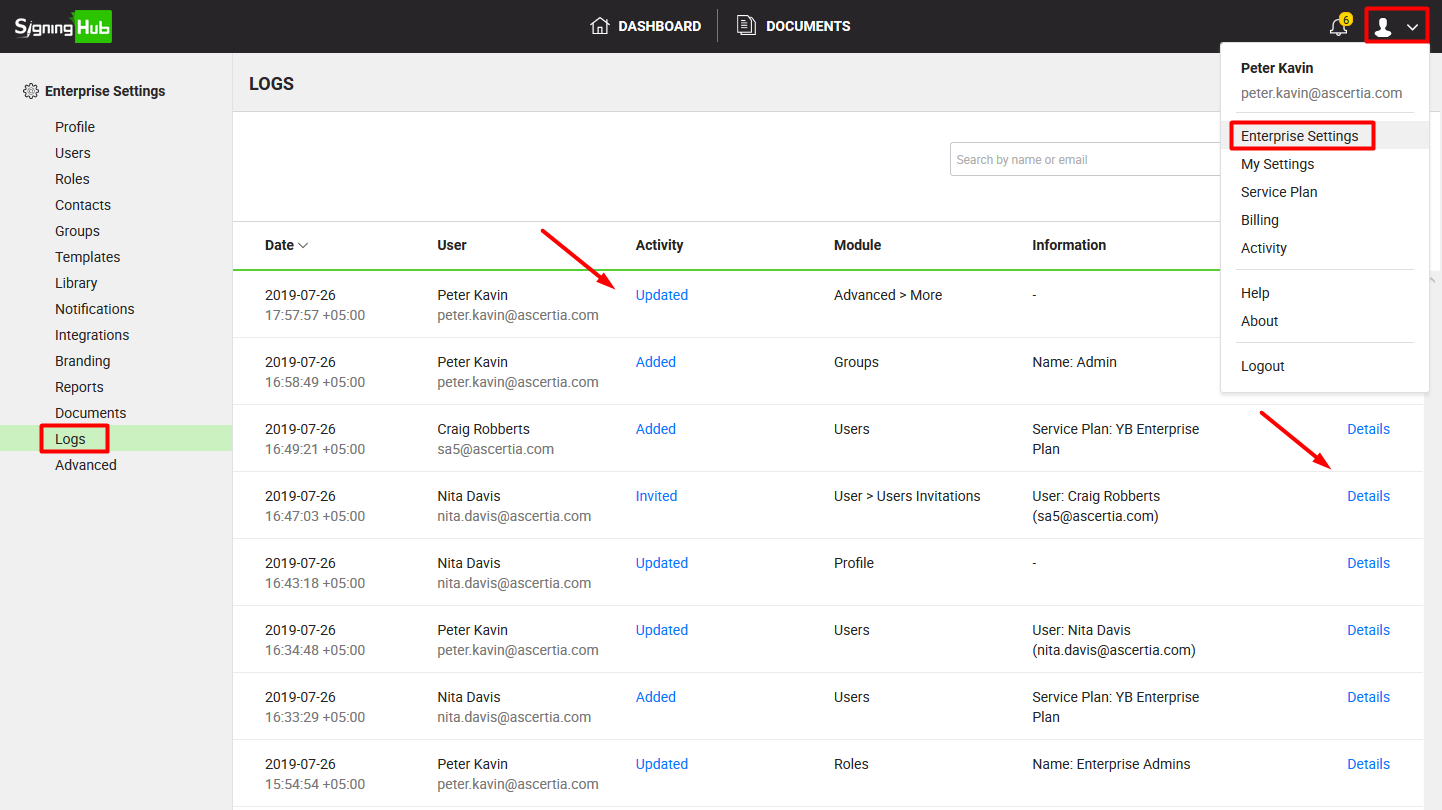Viewport: 1442px width, 810px height.
Task: Open Integrations in the sidebar
Action: (x=92, y=335)
